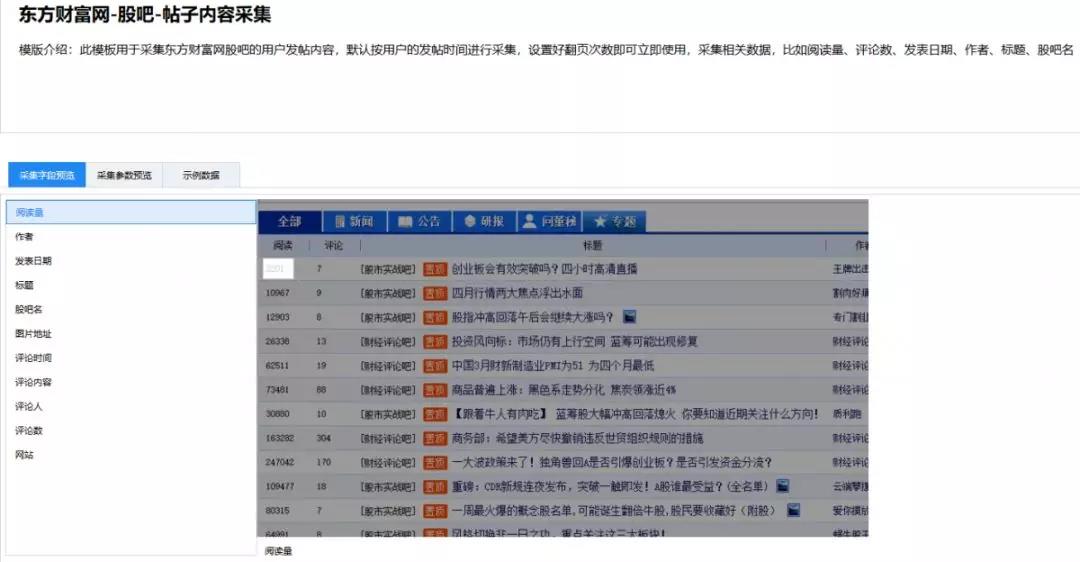Click the 标题 column header
The image size is (1080, 562).
tap(592, 245)
